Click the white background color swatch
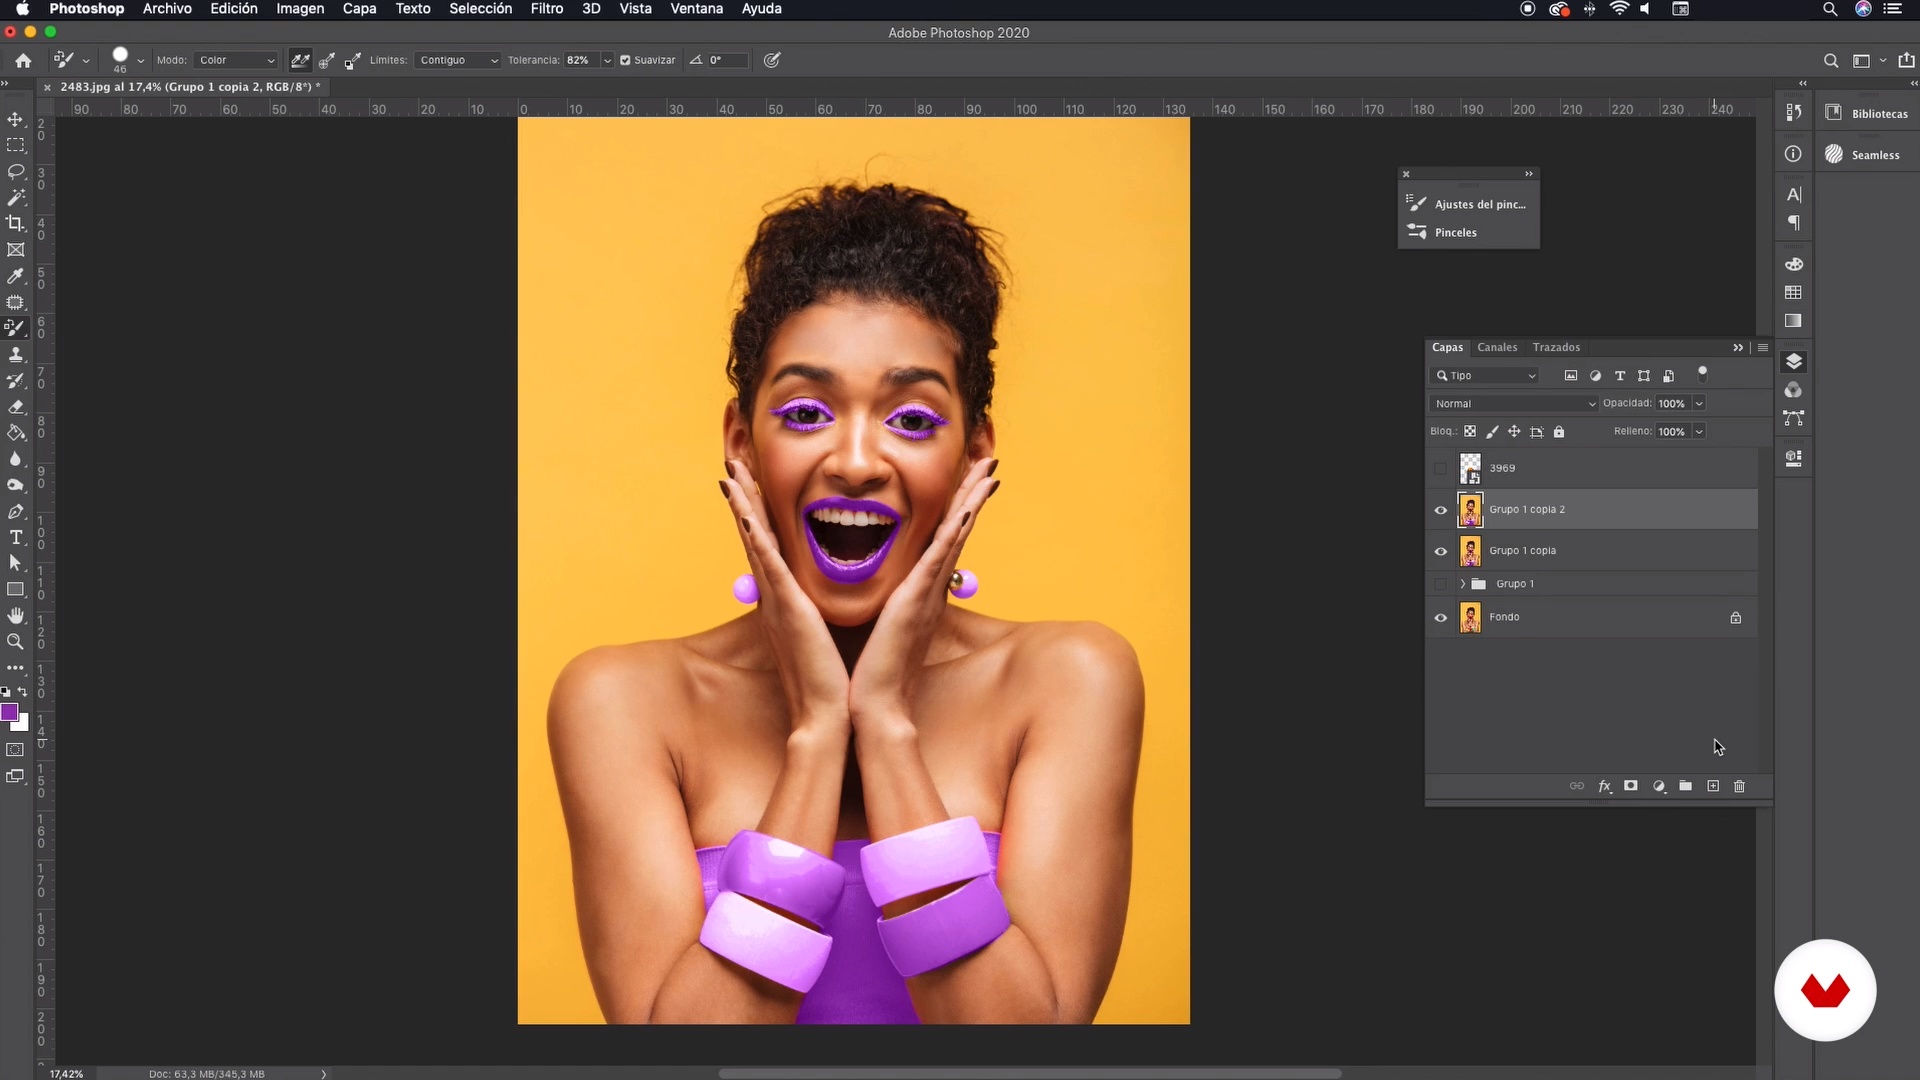1920x1080 pixels. click(x=22, y=724)
